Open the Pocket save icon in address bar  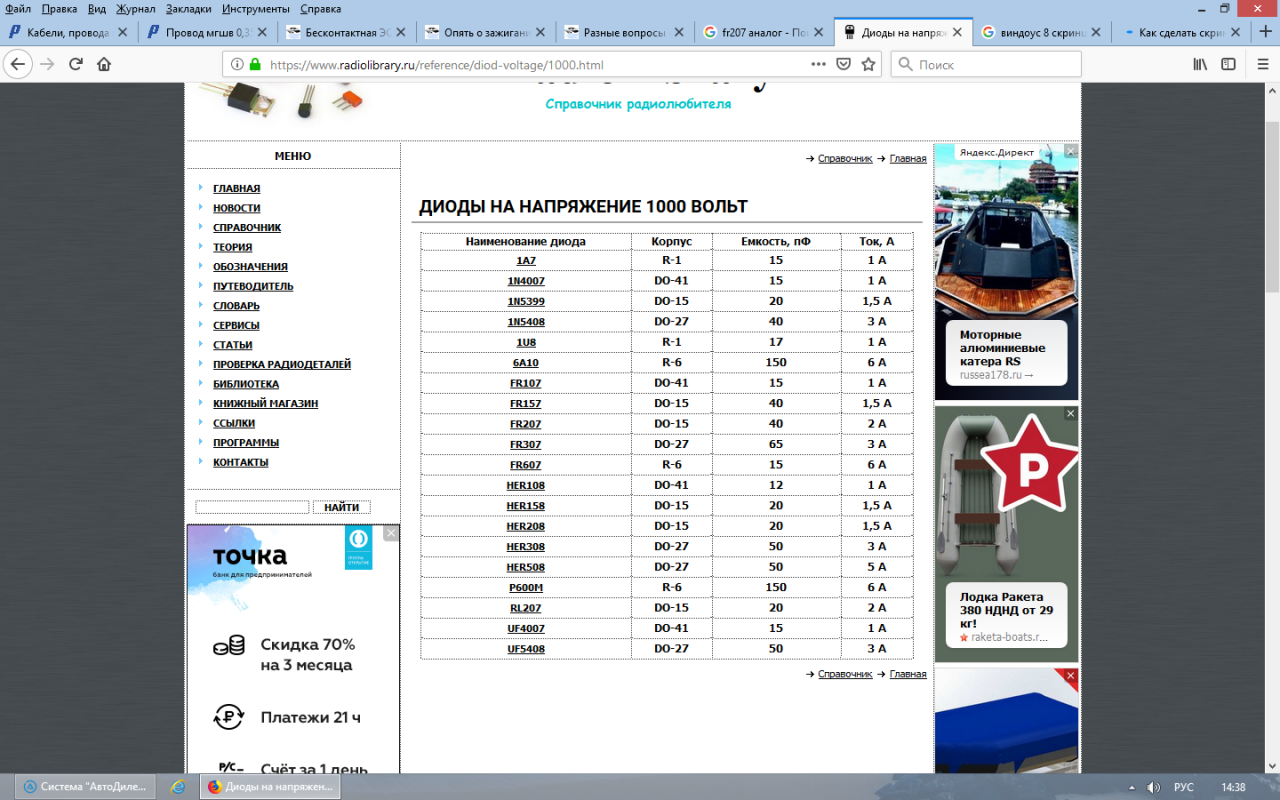(843, 64)
